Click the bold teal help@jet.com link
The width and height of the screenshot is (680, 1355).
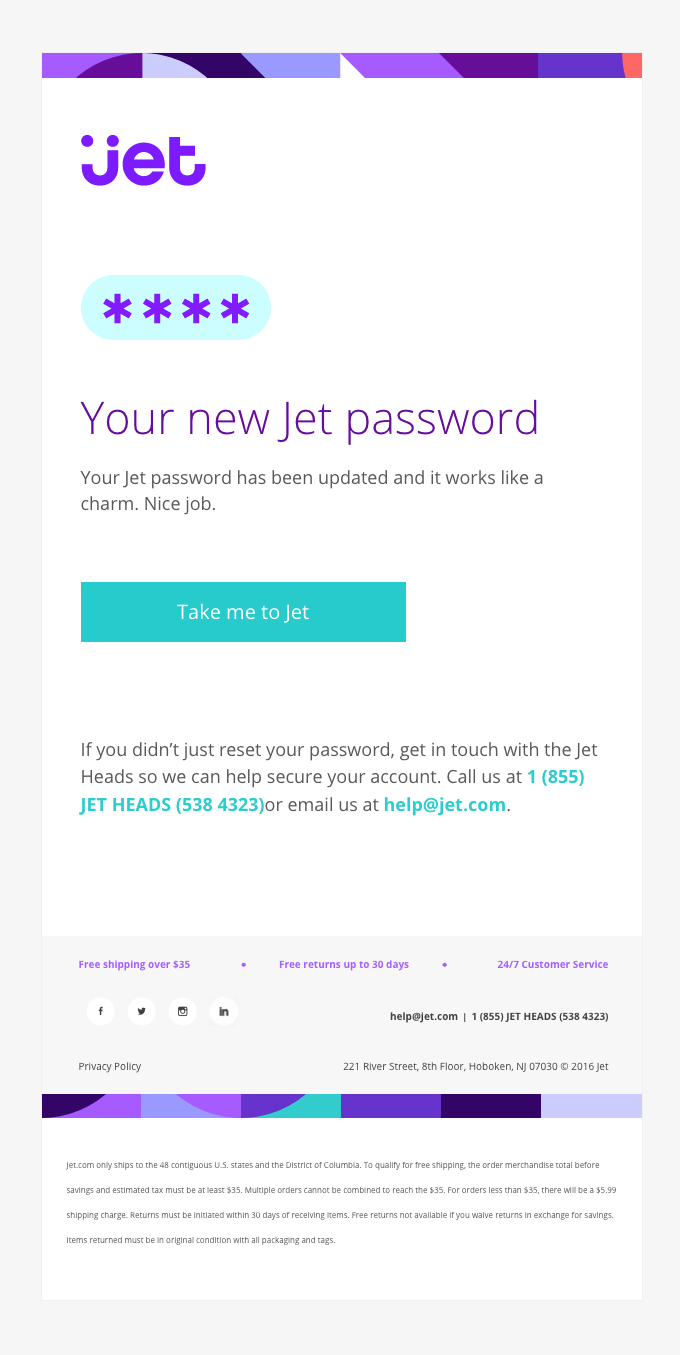pos(444,804)
